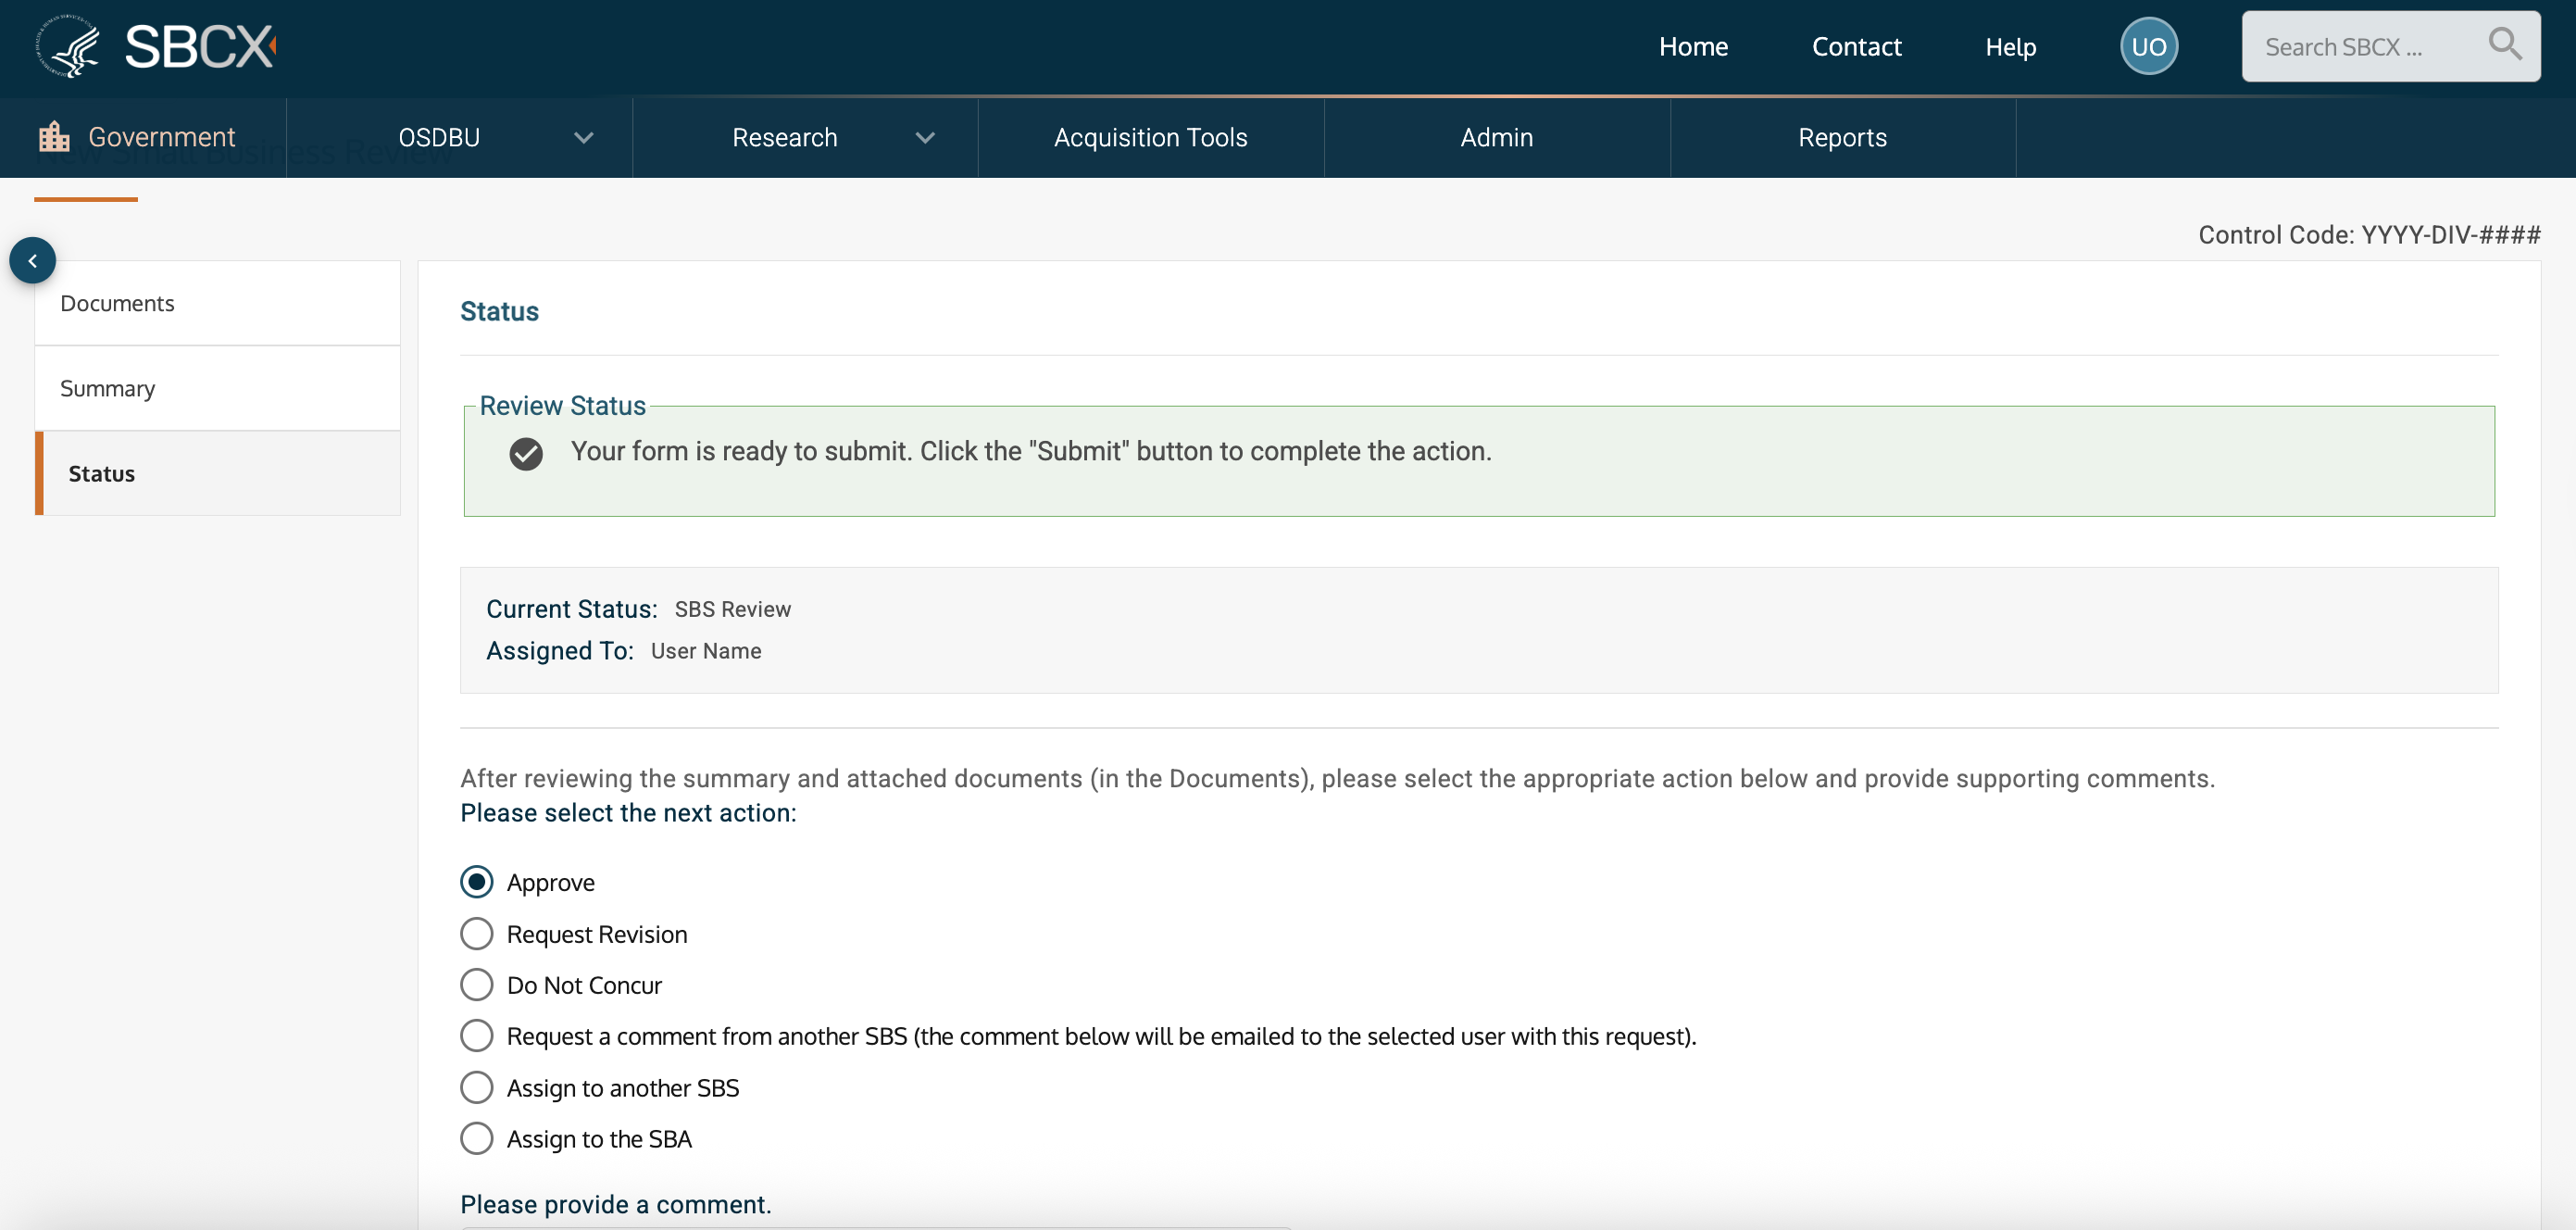Viewport: 2576px width, 1230px height.
Task: Open the Reports menu item
Action: pos(1842,138)
